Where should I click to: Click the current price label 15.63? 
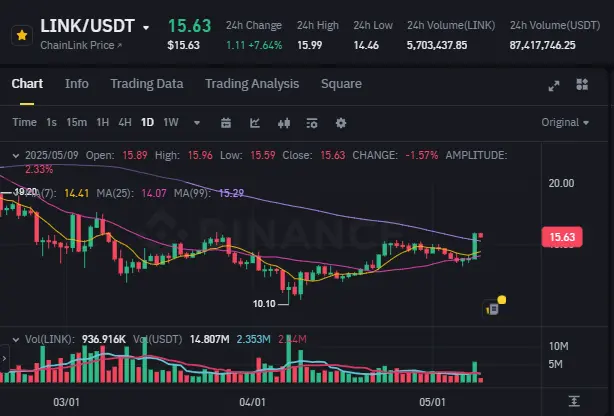(562, 237)
